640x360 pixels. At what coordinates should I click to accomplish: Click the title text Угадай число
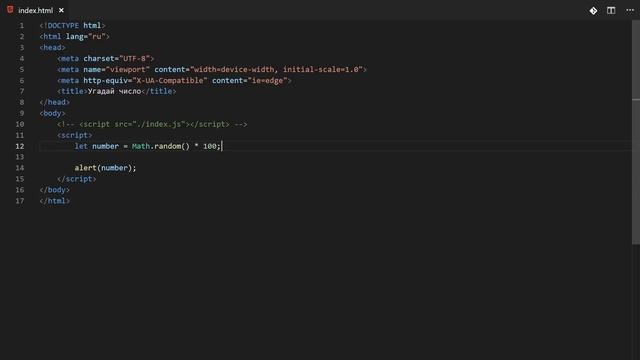114,91
